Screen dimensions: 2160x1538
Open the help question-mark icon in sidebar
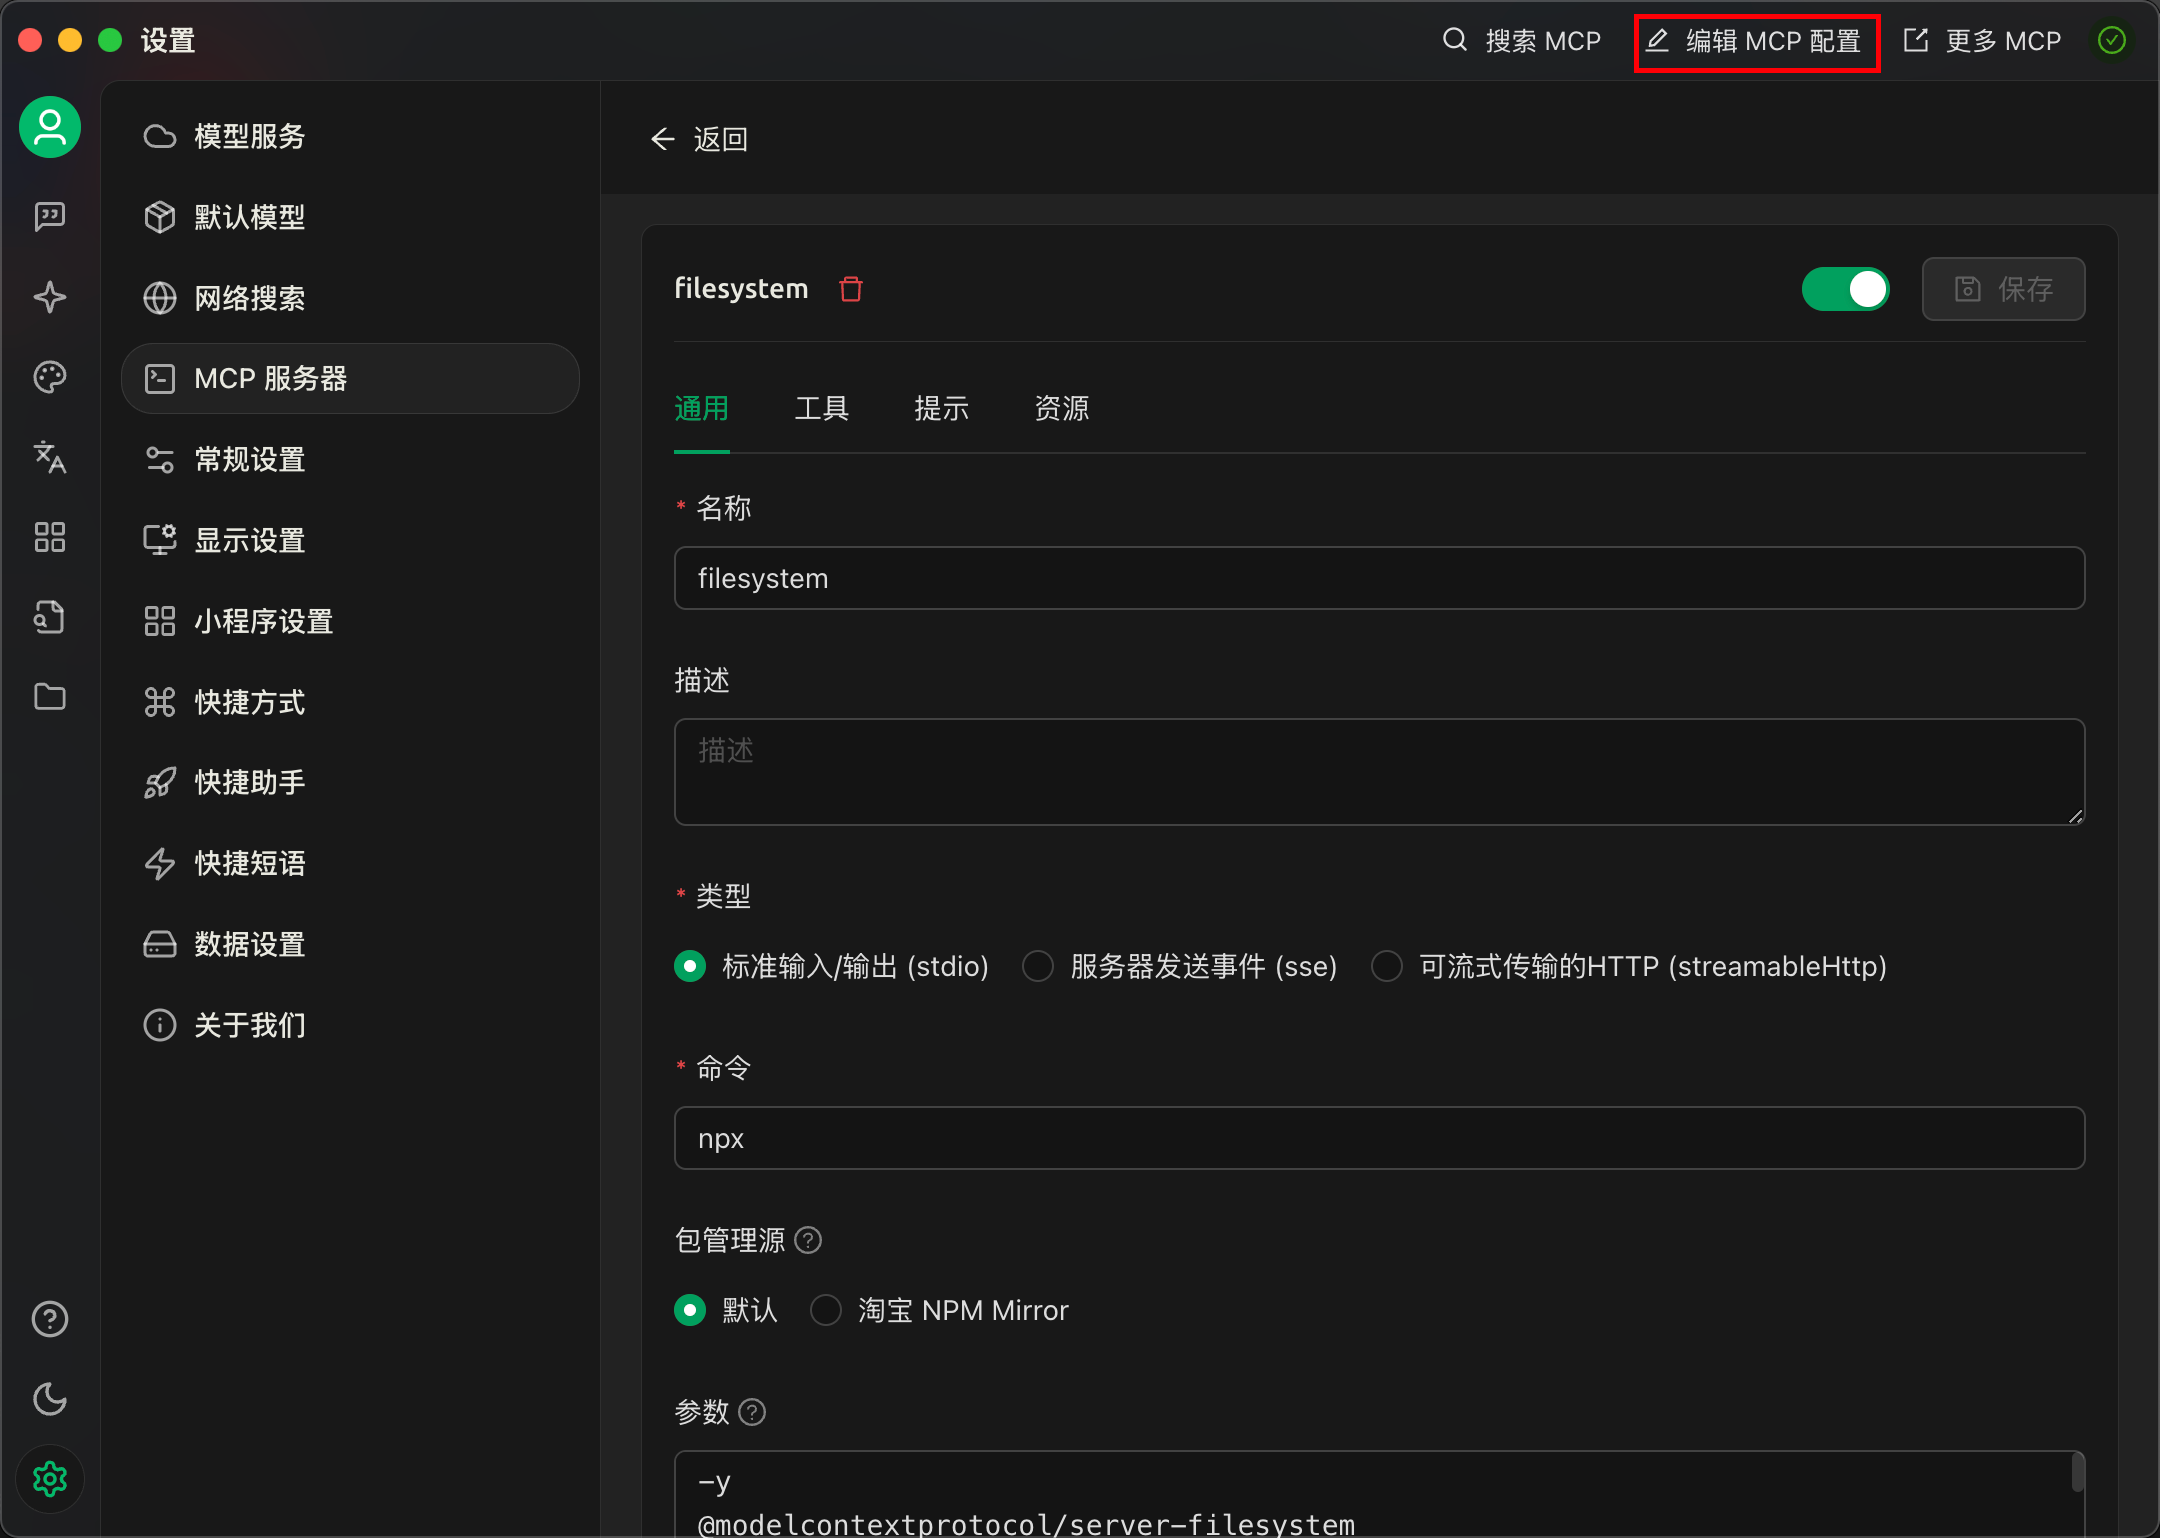pos(50,1319)
